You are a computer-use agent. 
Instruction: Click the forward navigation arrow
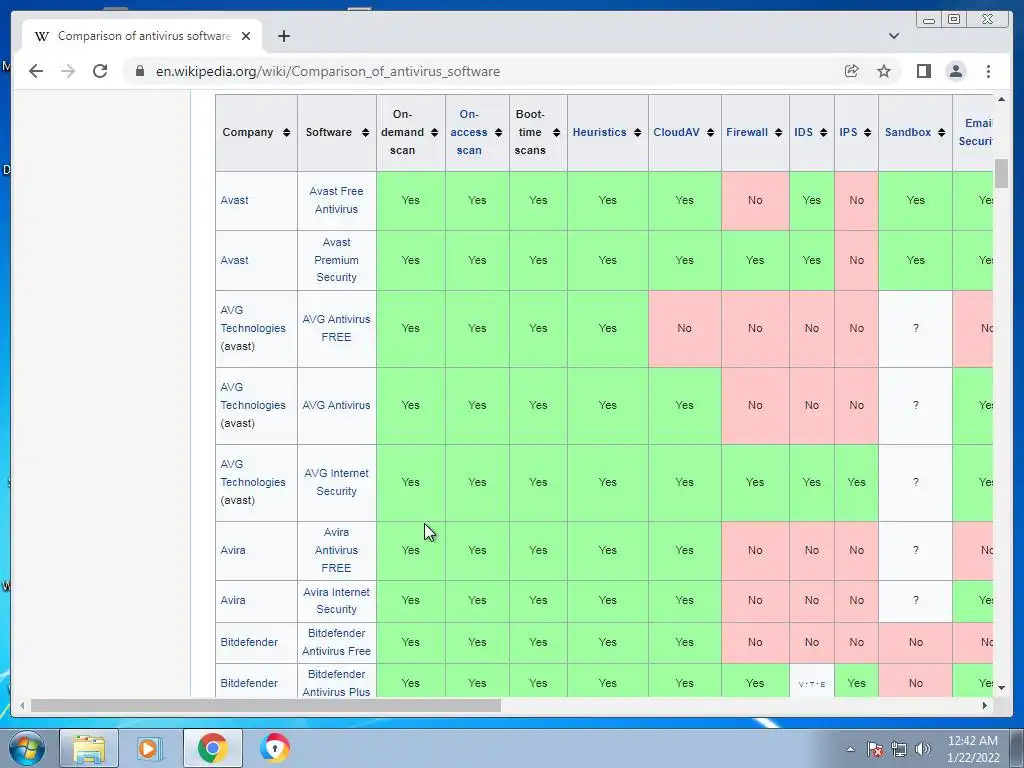coord(68,71)
